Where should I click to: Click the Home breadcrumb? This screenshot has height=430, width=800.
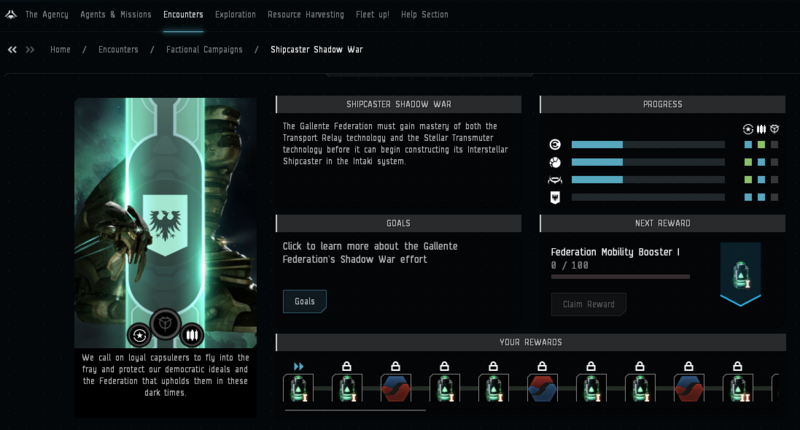click(x=60, y=49)
